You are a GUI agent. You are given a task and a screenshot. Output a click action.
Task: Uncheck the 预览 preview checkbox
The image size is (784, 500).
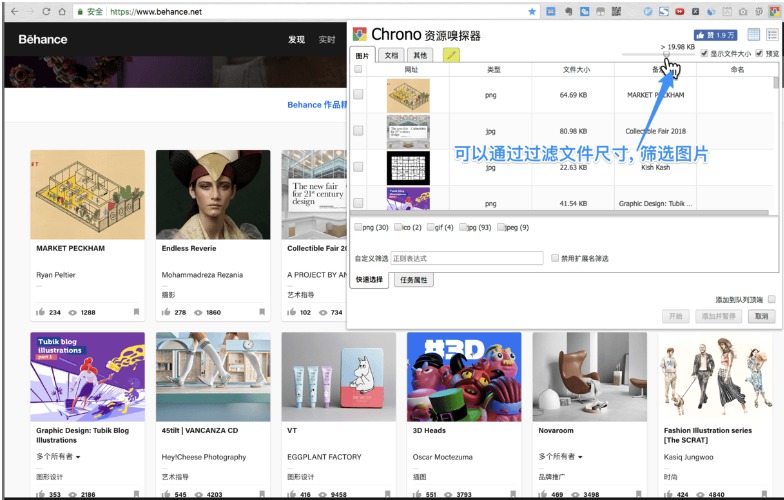point(759,53)
